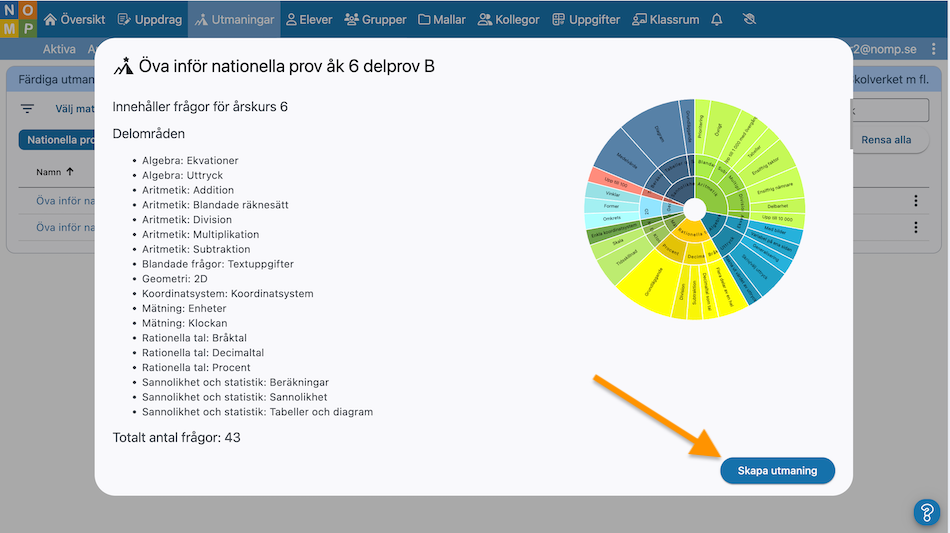Click the NOMP logo icon
The height and width of the screenshot is (533, 950).
[19, 20]
